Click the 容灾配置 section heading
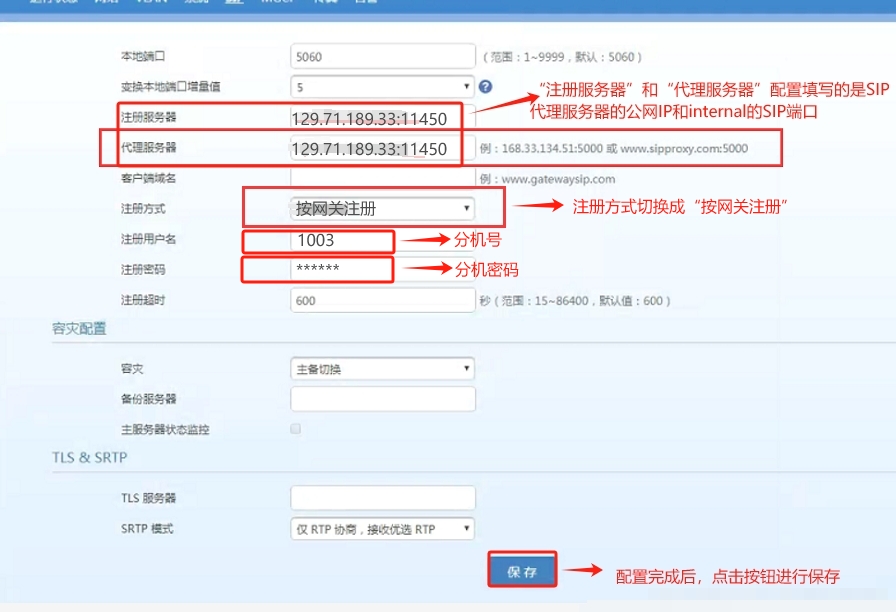Screen dimensions: 896x612 tap(79, 329)
